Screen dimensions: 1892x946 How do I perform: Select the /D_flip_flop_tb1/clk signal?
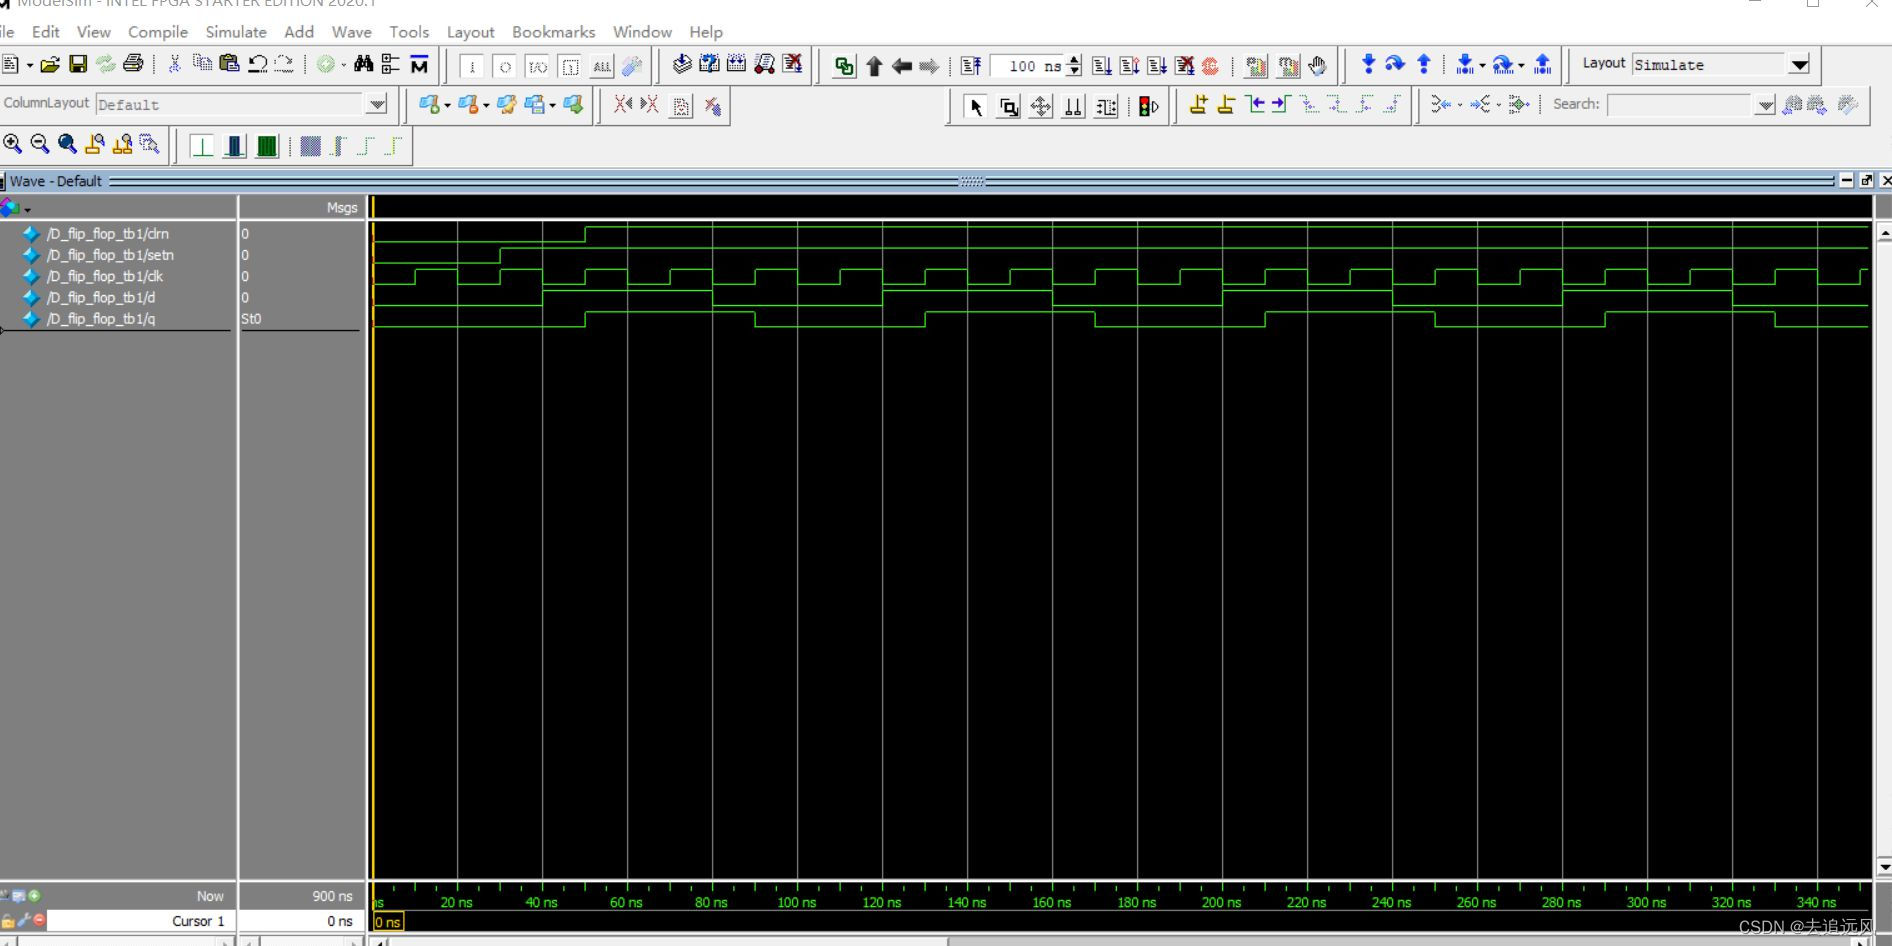click(105, 276)
